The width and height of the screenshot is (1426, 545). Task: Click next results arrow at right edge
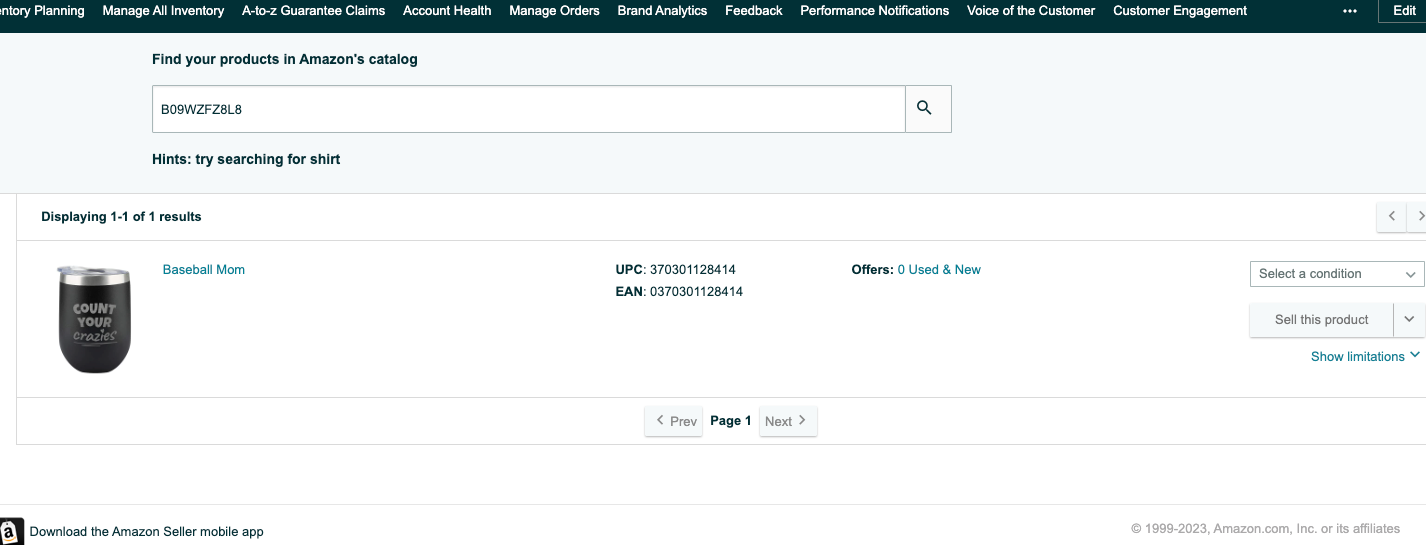[1418, 216]
